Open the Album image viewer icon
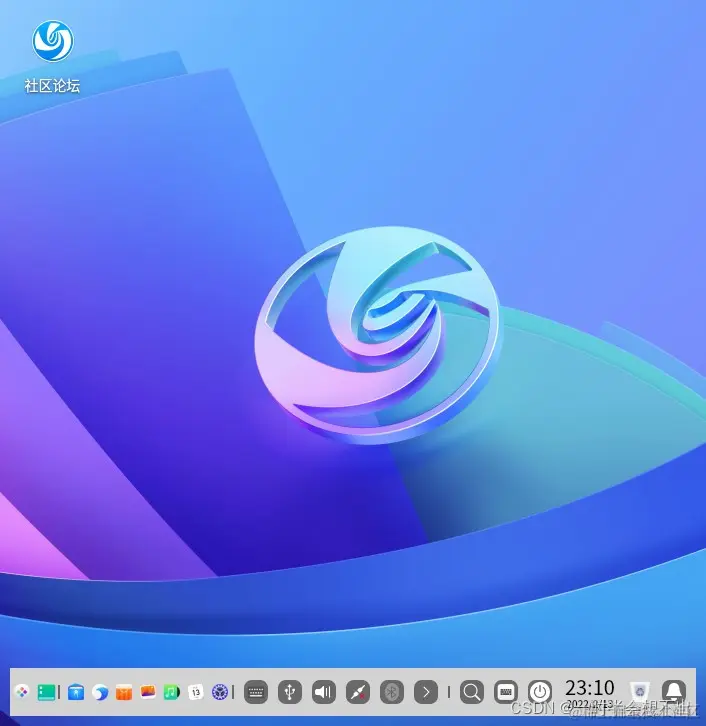This screenshot has width=706, height=726. coord(148,692)
